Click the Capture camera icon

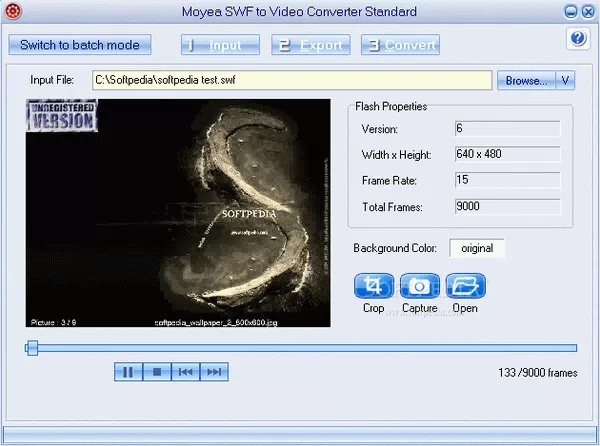tap(420, 286)
